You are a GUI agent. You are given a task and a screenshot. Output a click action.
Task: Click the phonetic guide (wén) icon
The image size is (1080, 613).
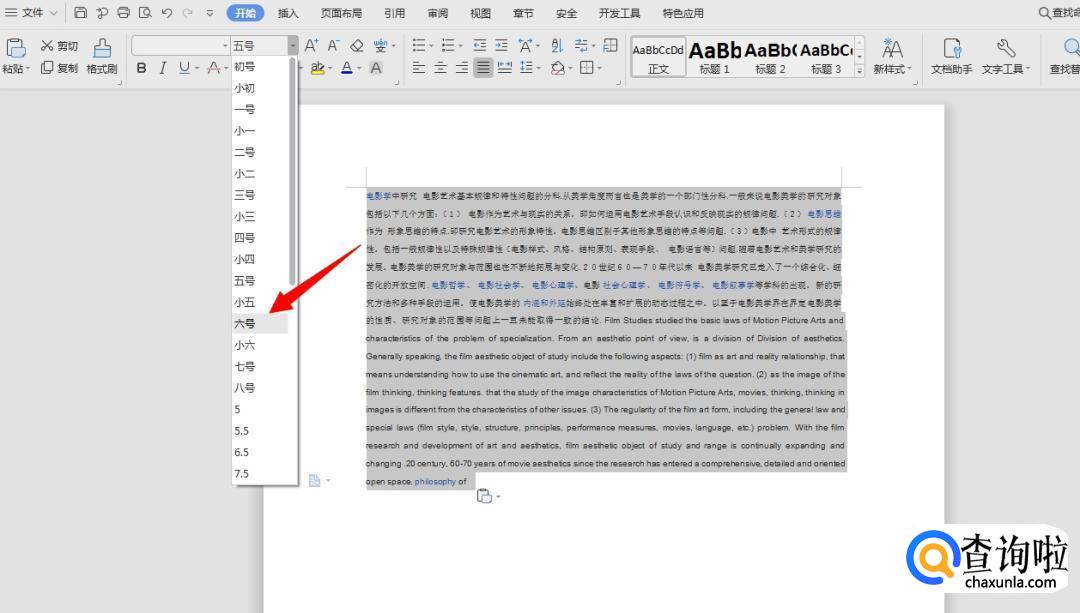point(380,45)
